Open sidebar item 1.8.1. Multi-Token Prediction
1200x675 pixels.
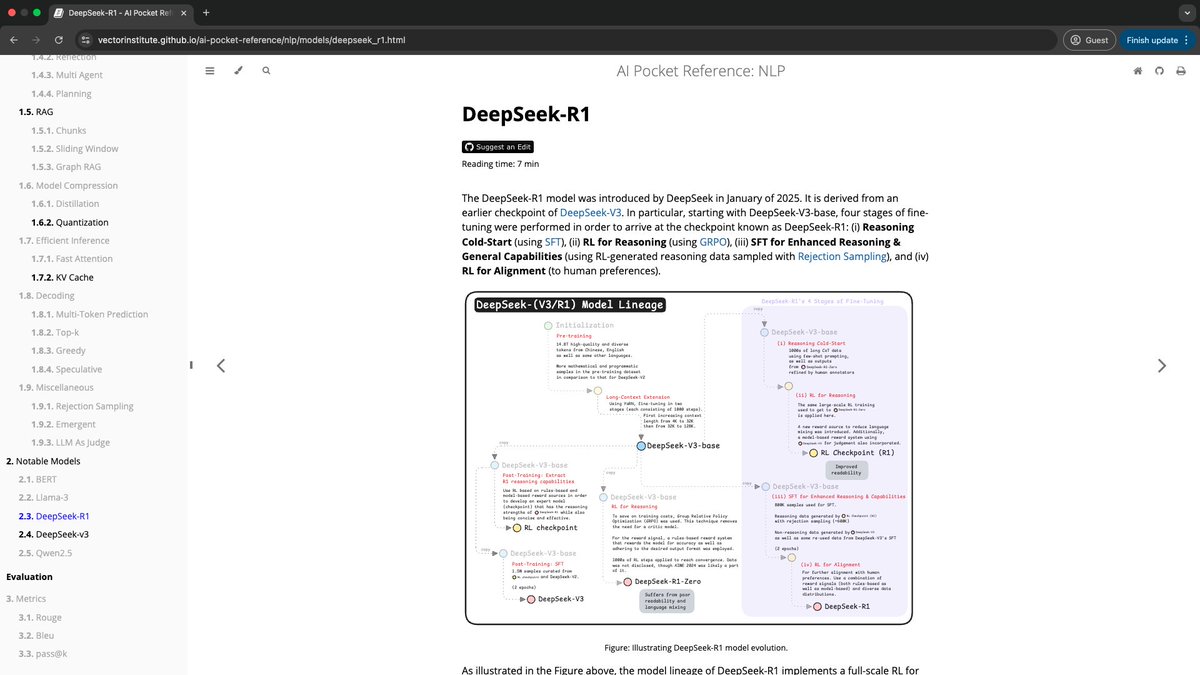(90, 314)
